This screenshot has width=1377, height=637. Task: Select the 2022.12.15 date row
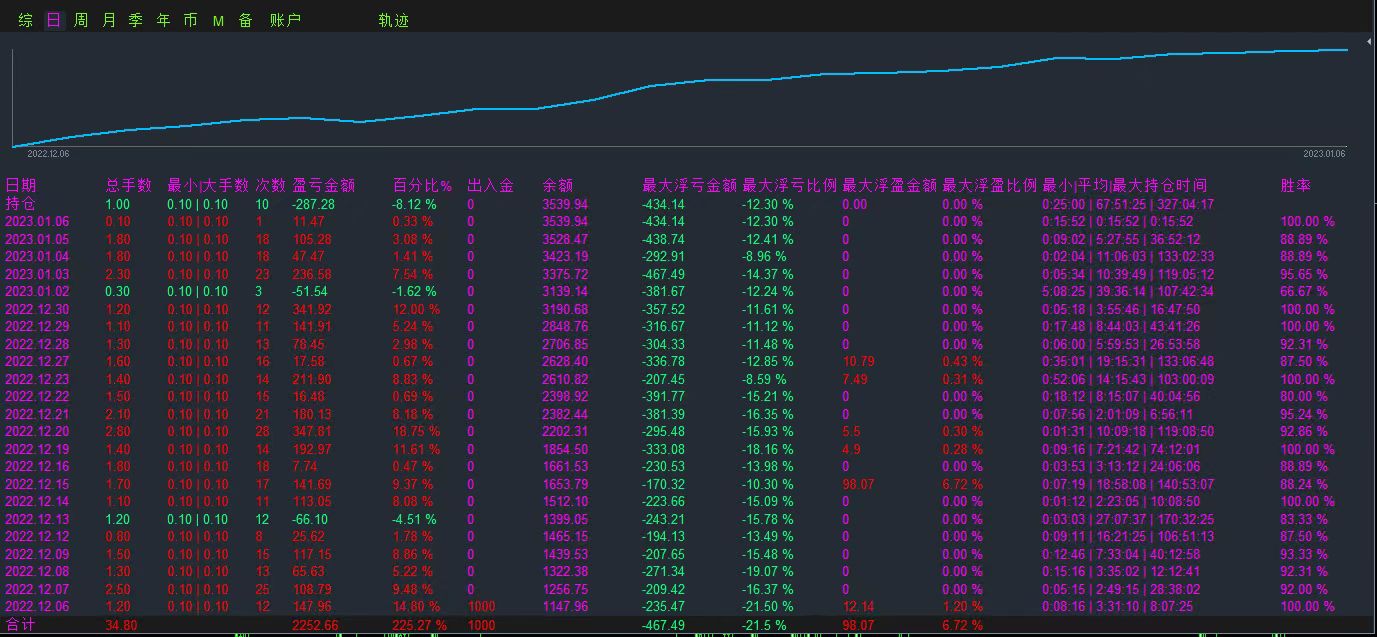pyautogui.click(x=37, y=484)
